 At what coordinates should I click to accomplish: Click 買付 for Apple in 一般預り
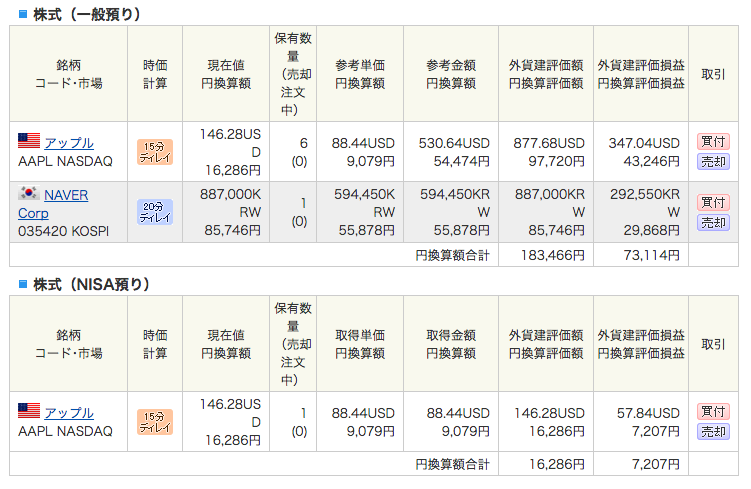[x=713, y=142]
